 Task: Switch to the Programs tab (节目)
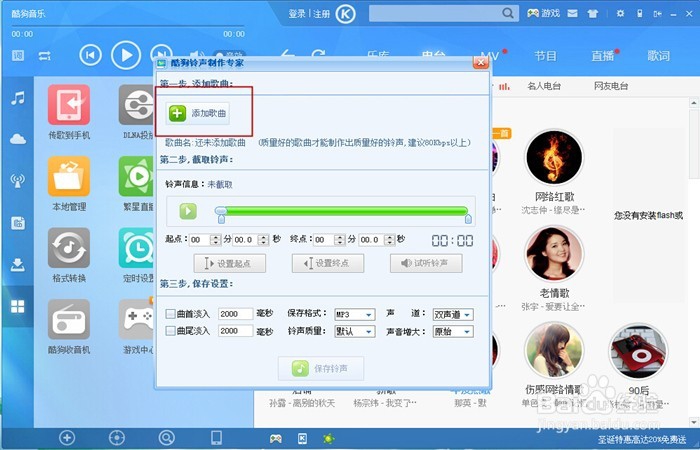point(546,56)
